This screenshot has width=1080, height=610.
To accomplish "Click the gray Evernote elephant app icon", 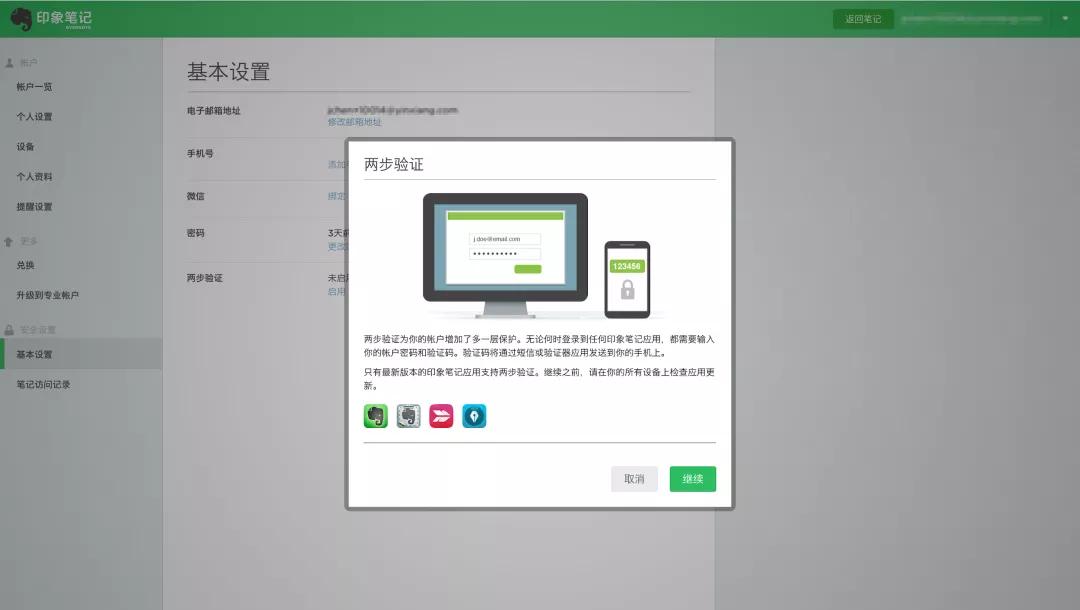I will (x=408, y=416).
